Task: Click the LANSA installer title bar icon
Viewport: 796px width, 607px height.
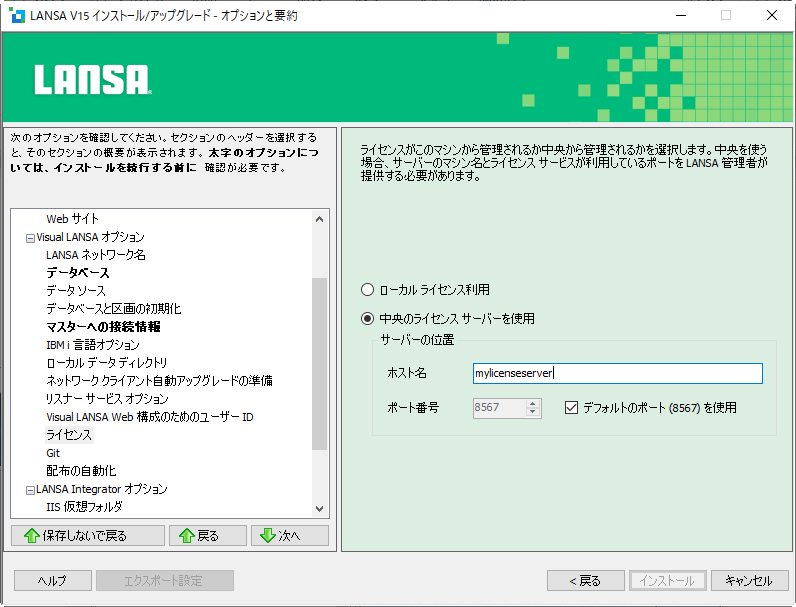Action: pyautogui.click(x=17, y=15)
